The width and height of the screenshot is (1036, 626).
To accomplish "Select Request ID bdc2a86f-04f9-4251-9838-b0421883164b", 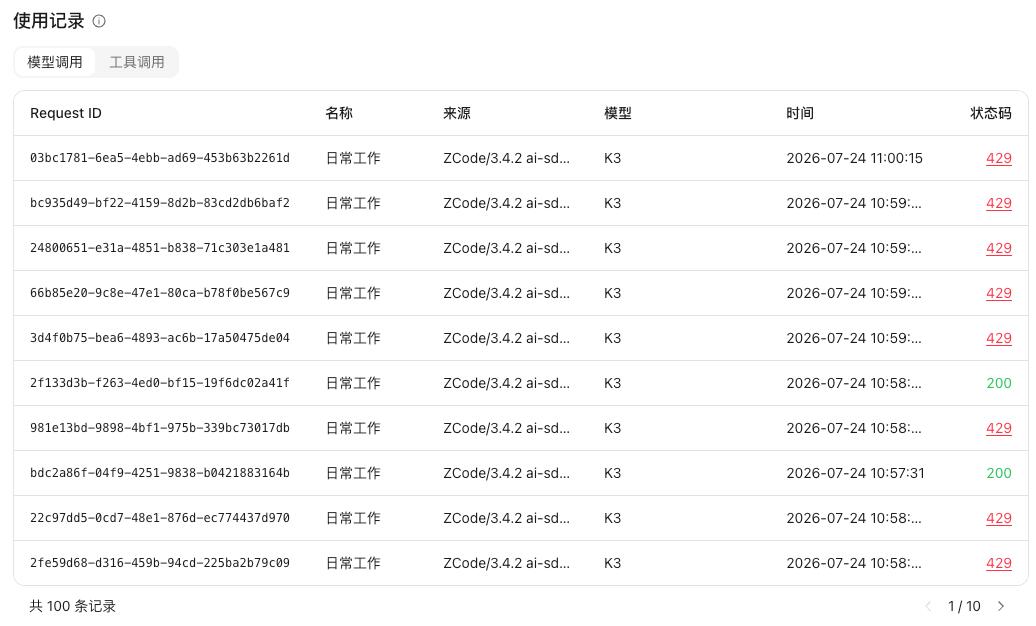I will (x=160, y=473).
